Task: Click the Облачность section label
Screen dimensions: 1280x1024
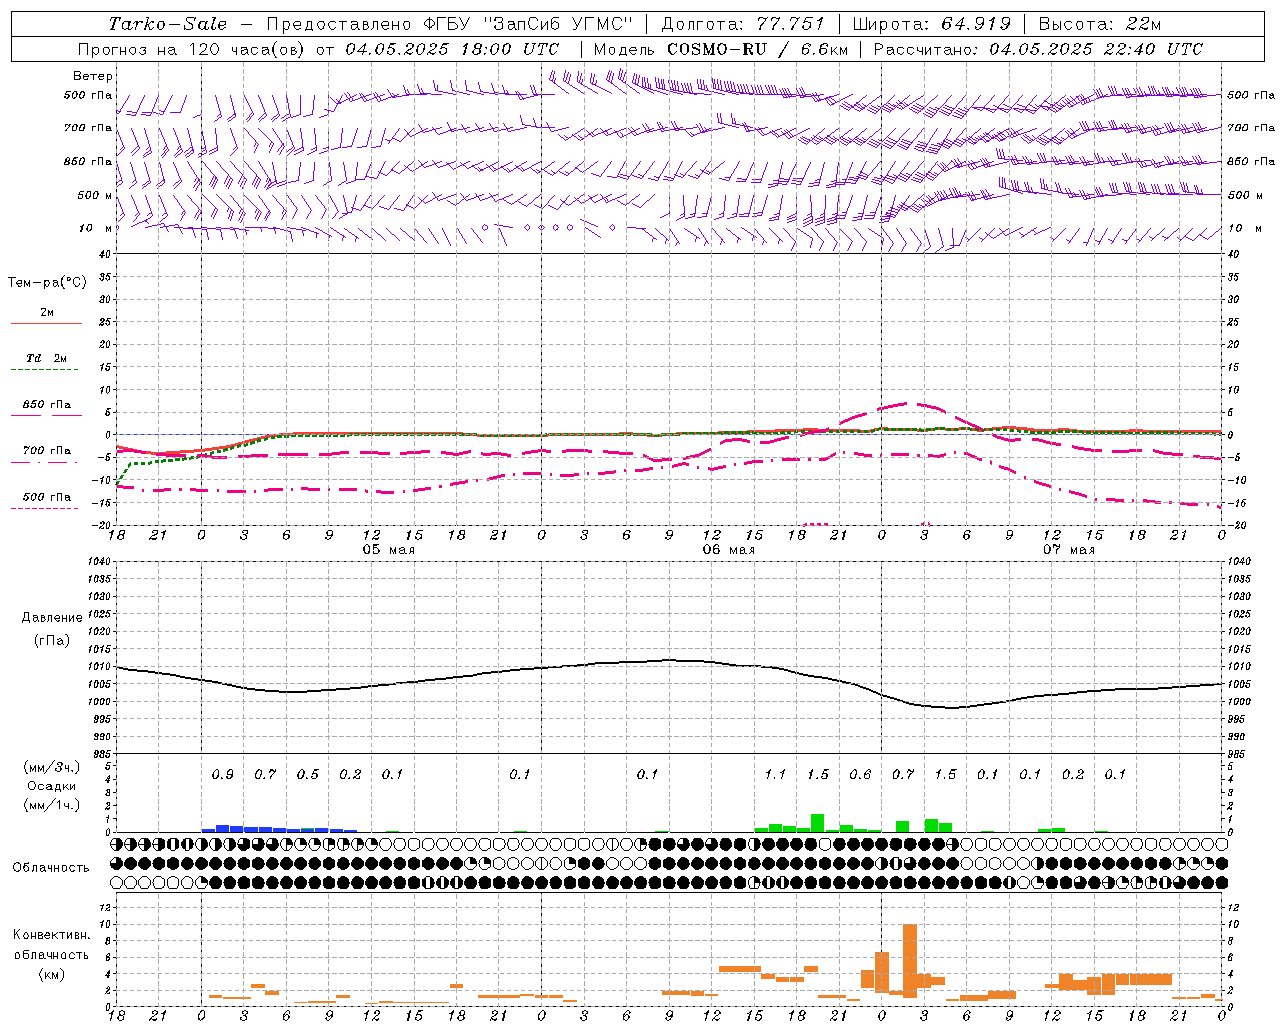Action: pos(51,867)
